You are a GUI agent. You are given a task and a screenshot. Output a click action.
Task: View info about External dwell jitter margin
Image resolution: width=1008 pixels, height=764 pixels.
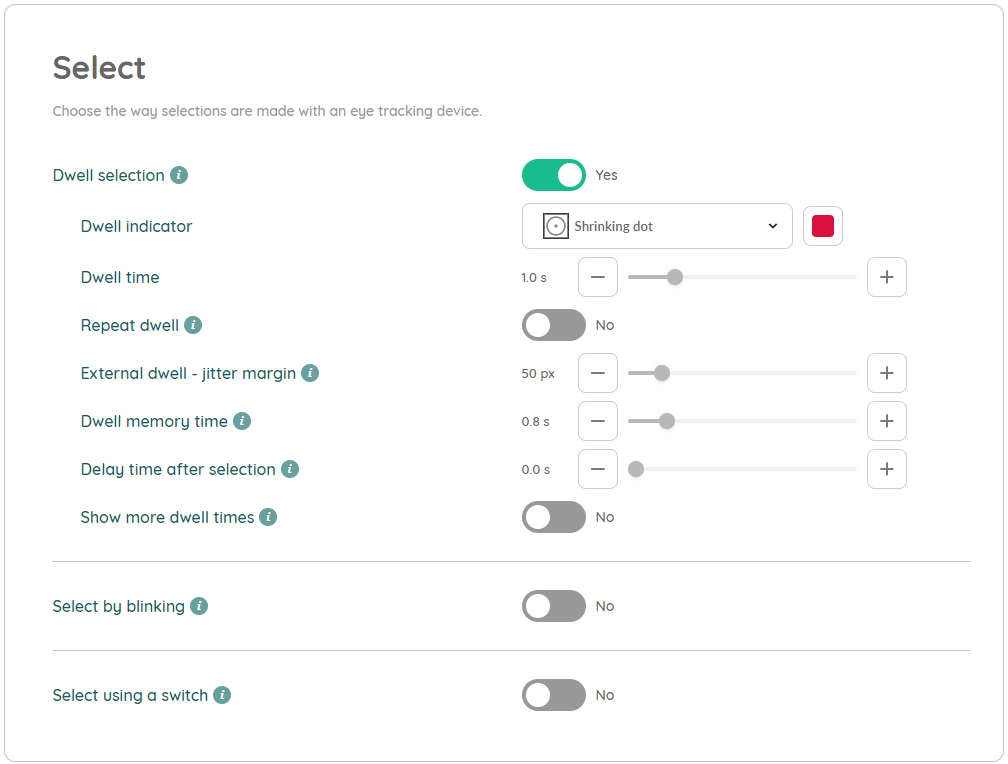(x=310, y=372)
